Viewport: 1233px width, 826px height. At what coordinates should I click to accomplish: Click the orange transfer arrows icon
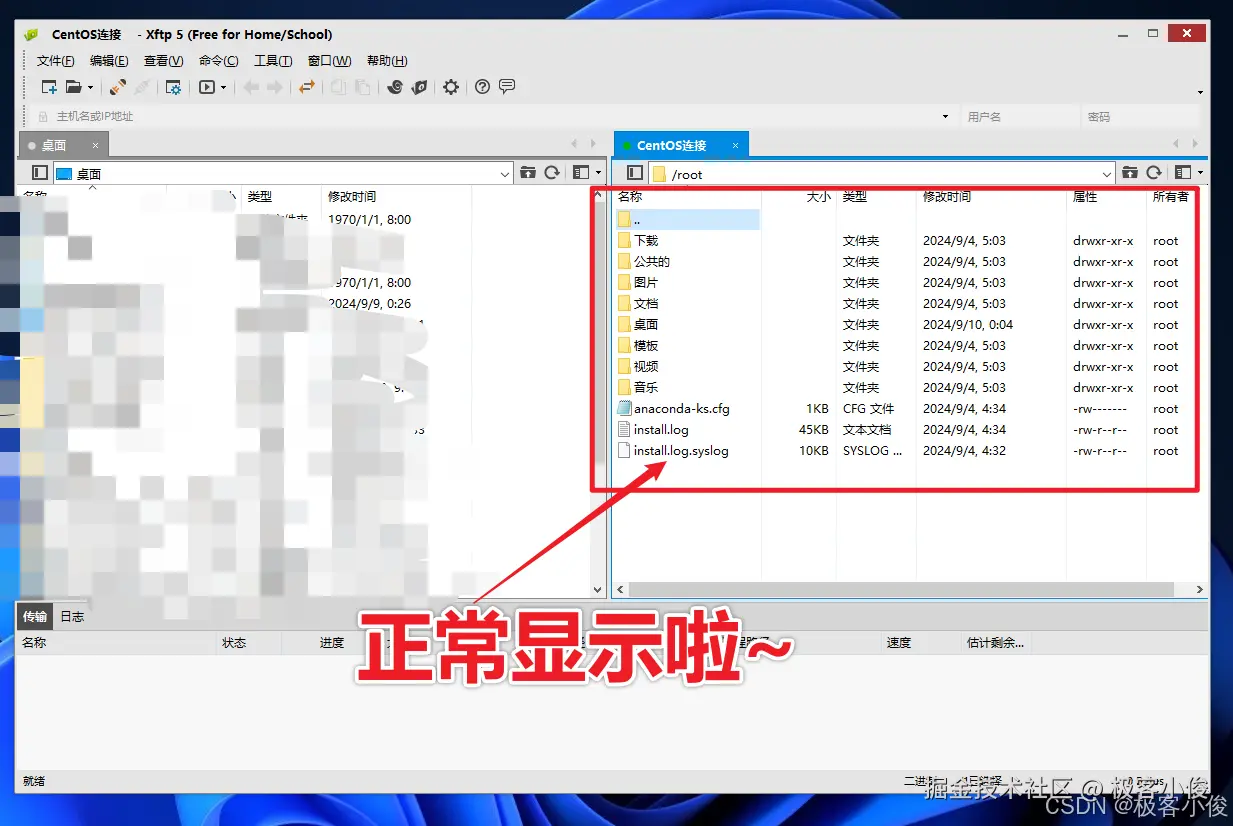[x=307, y=87]
